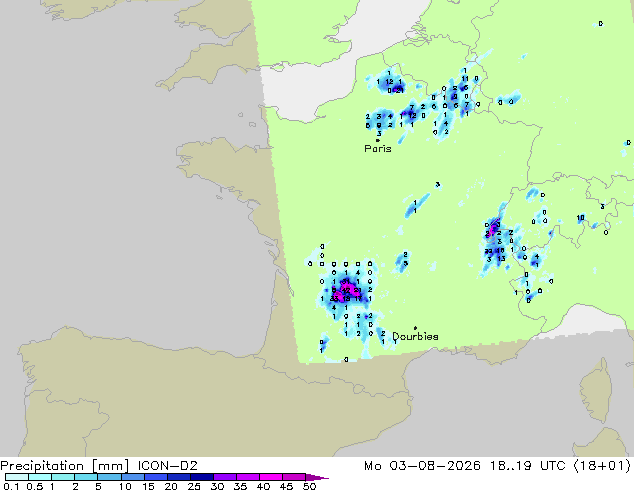The height and width of the screenshot is (490, 634).
Task: Select the Dourbies location dot marker
Action: tap(415, 328)
